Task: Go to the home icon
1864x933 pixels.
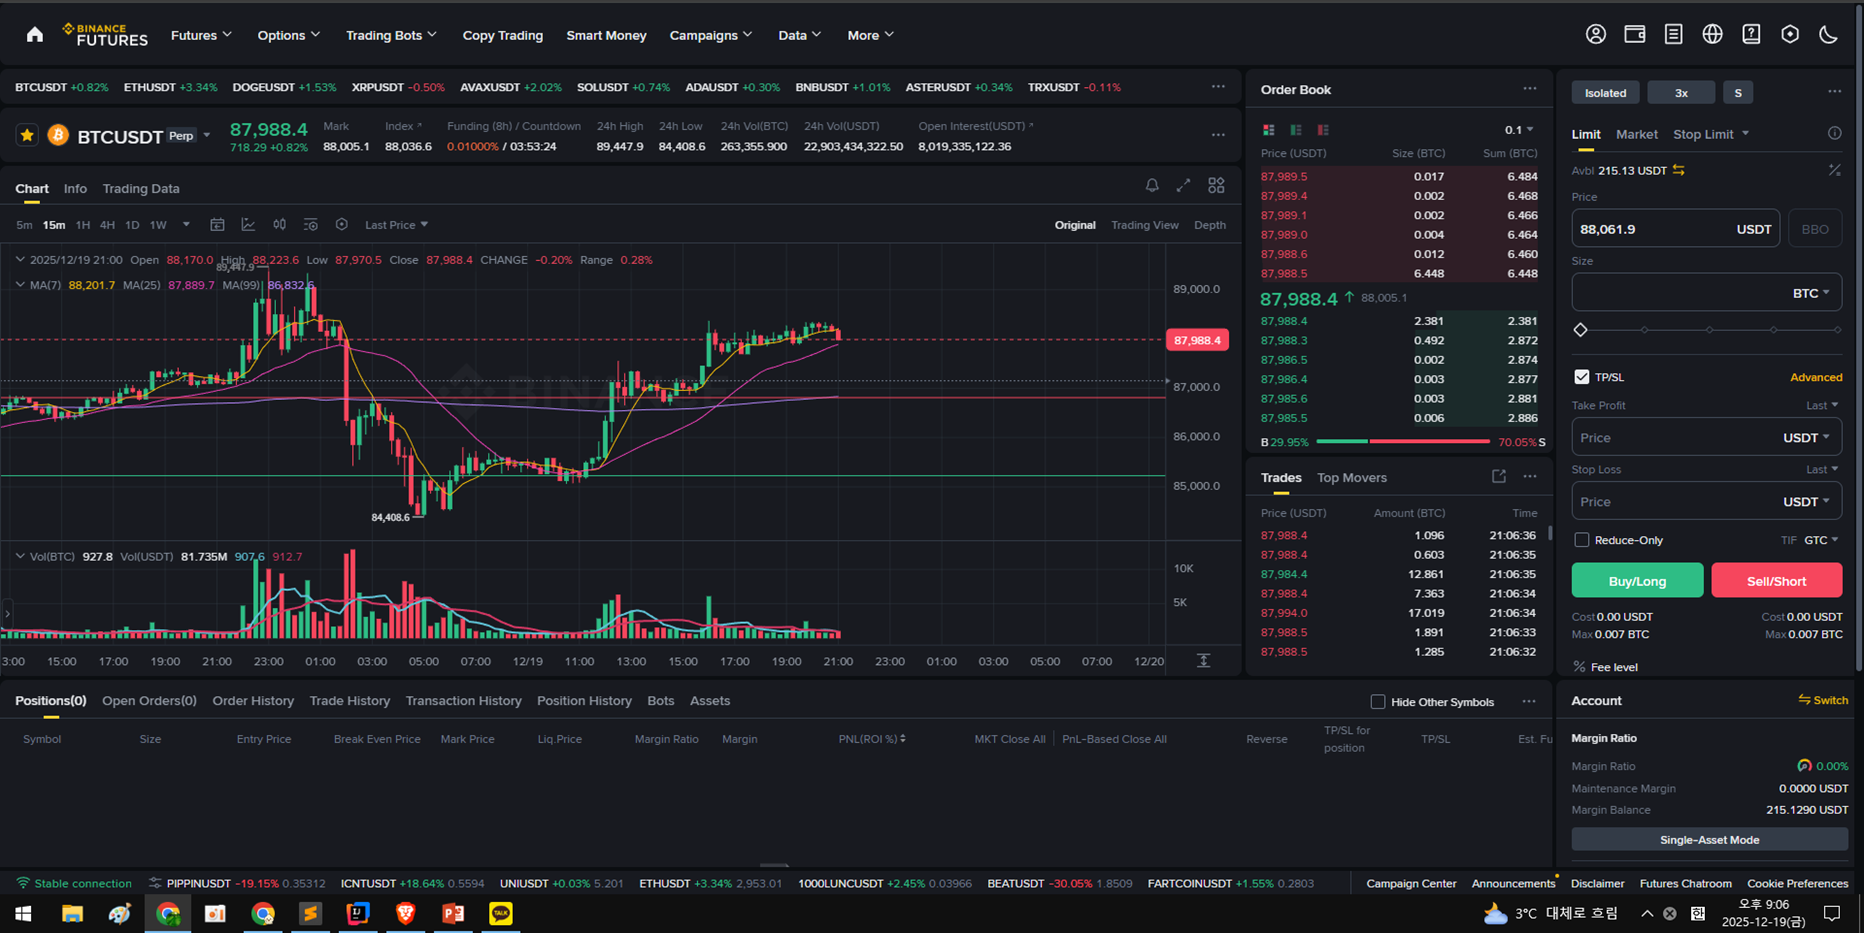Action: [35, 35]
